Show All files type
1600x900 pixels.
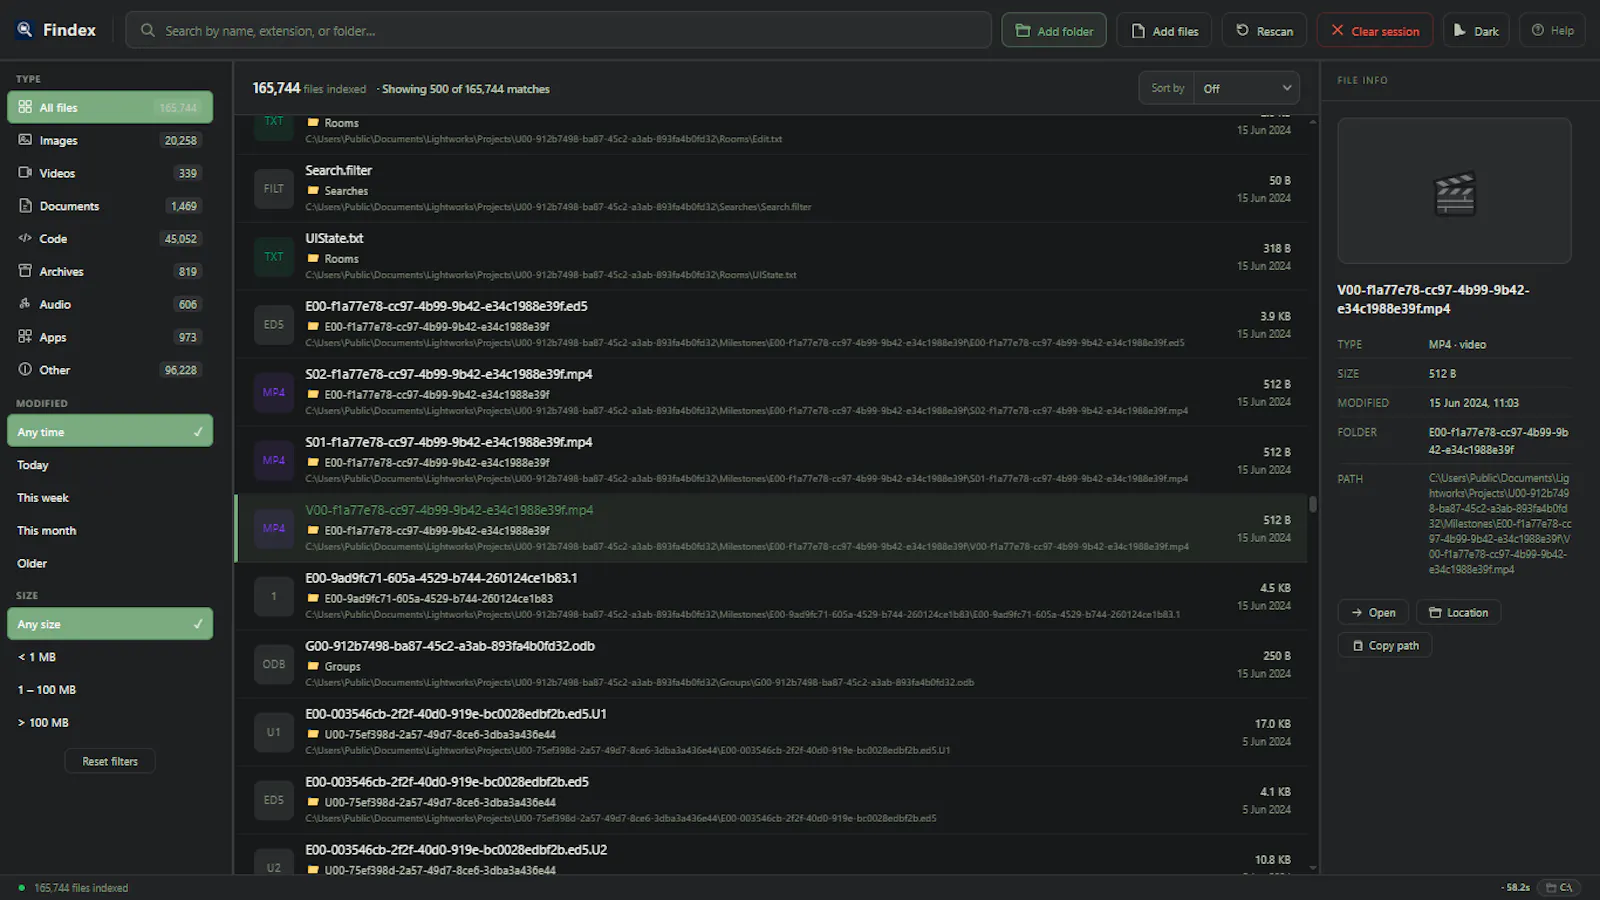pyautogui.click(x=110, y=107)
